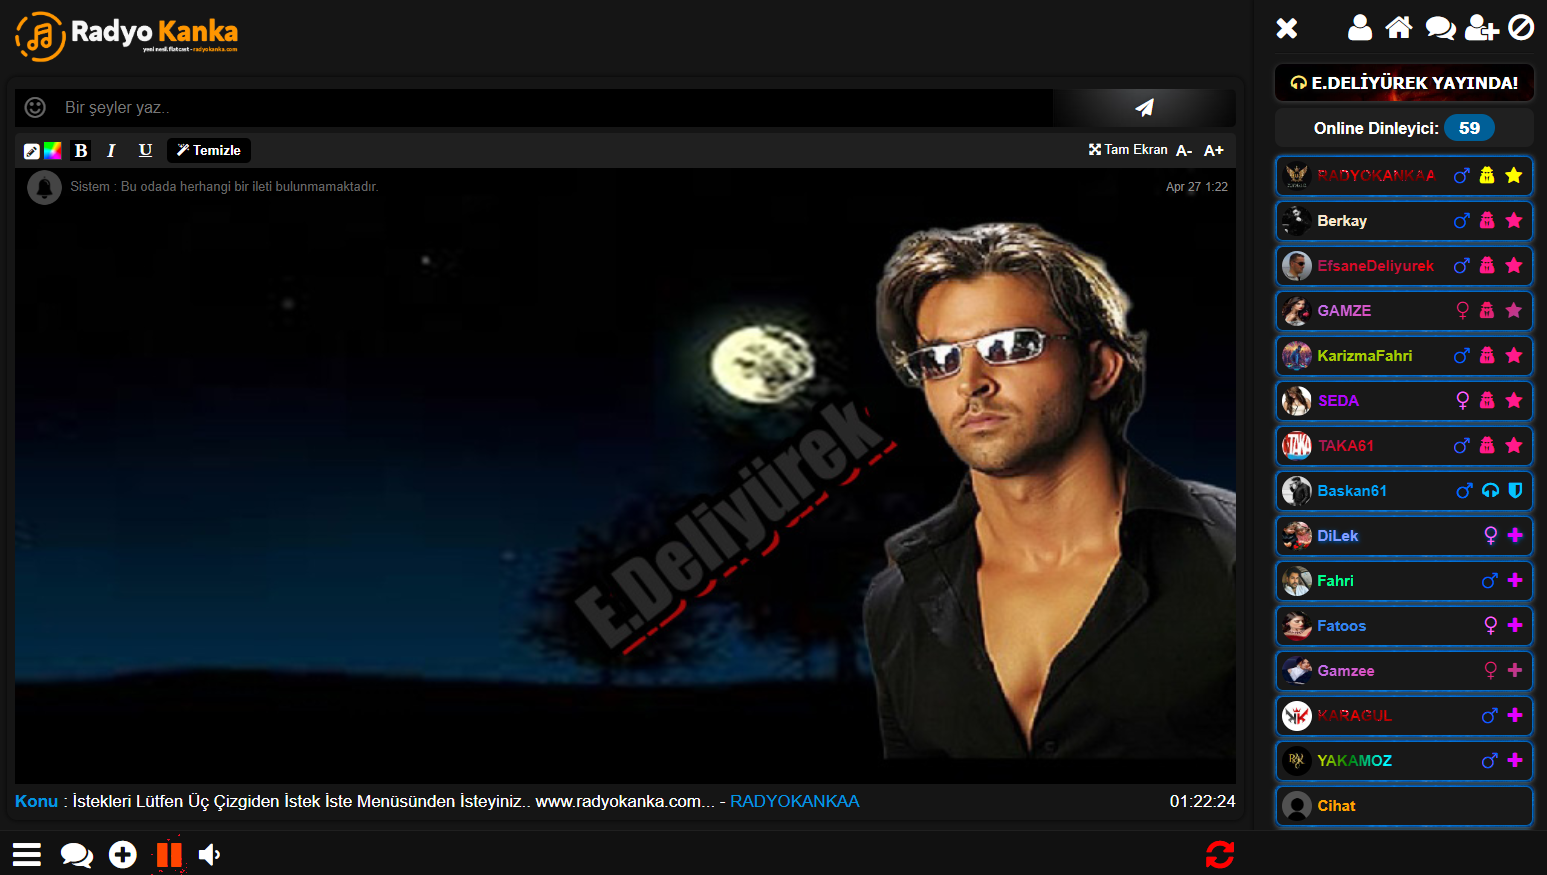Open the add user icon

tap(1481, 28)
